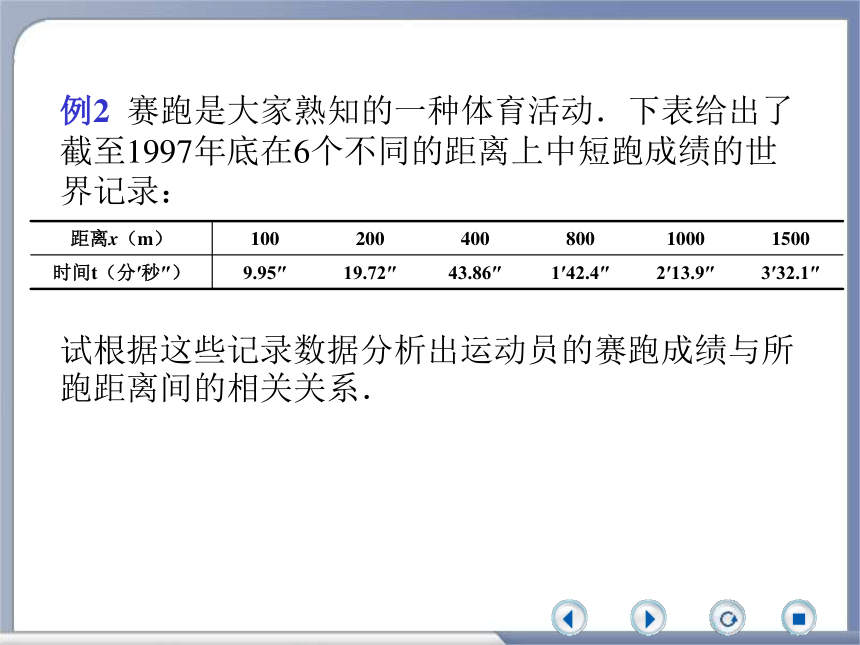This screenshot has width=860, height=645.
Task: Click the circular replay/refresh button
Action: (727, 618)
